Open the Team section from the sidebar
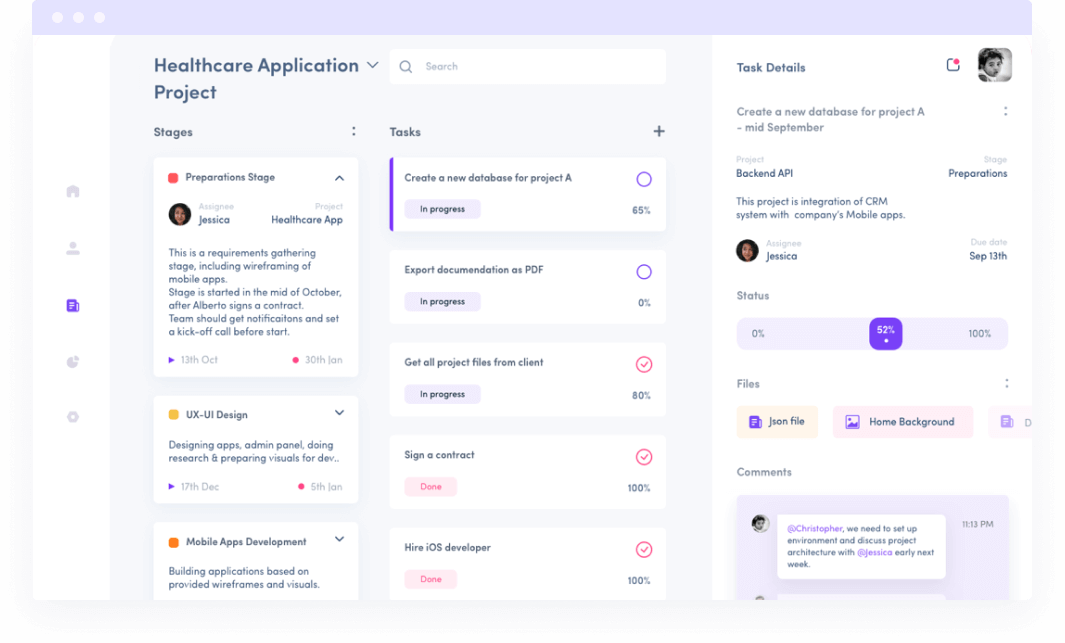This screenshot has width=1065, height=643. (x=72, y=248)
